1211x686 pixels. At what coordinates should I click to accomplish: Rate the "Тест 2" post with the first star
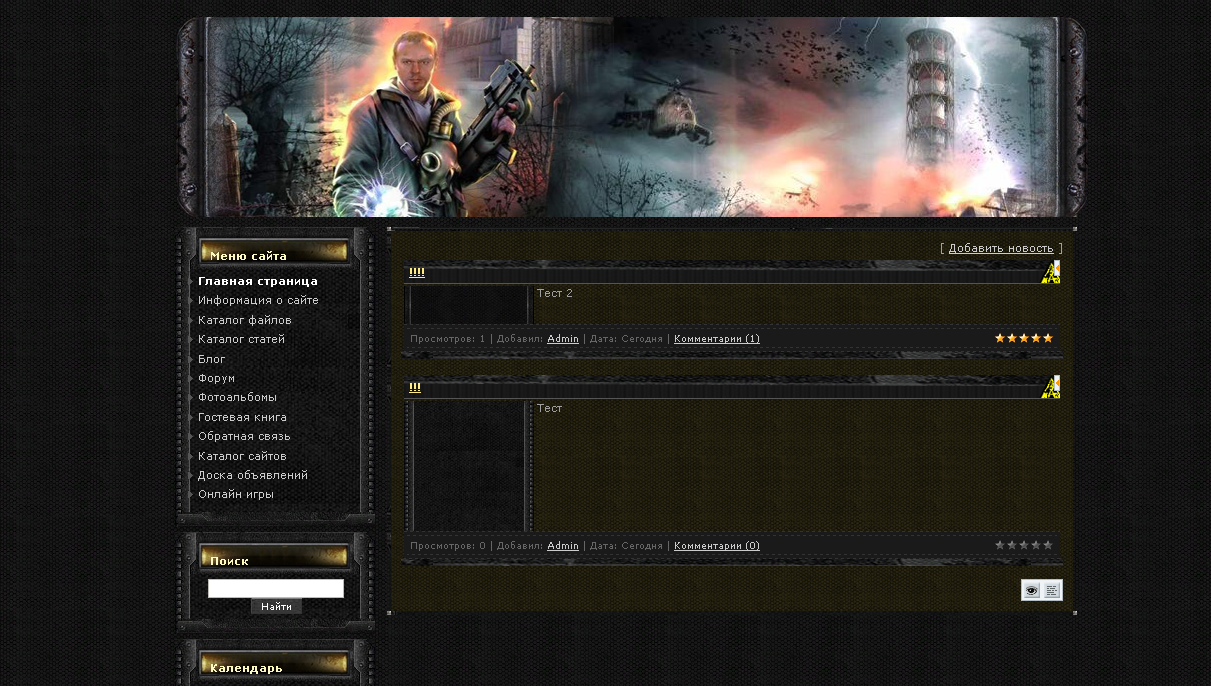point(1000,338)
